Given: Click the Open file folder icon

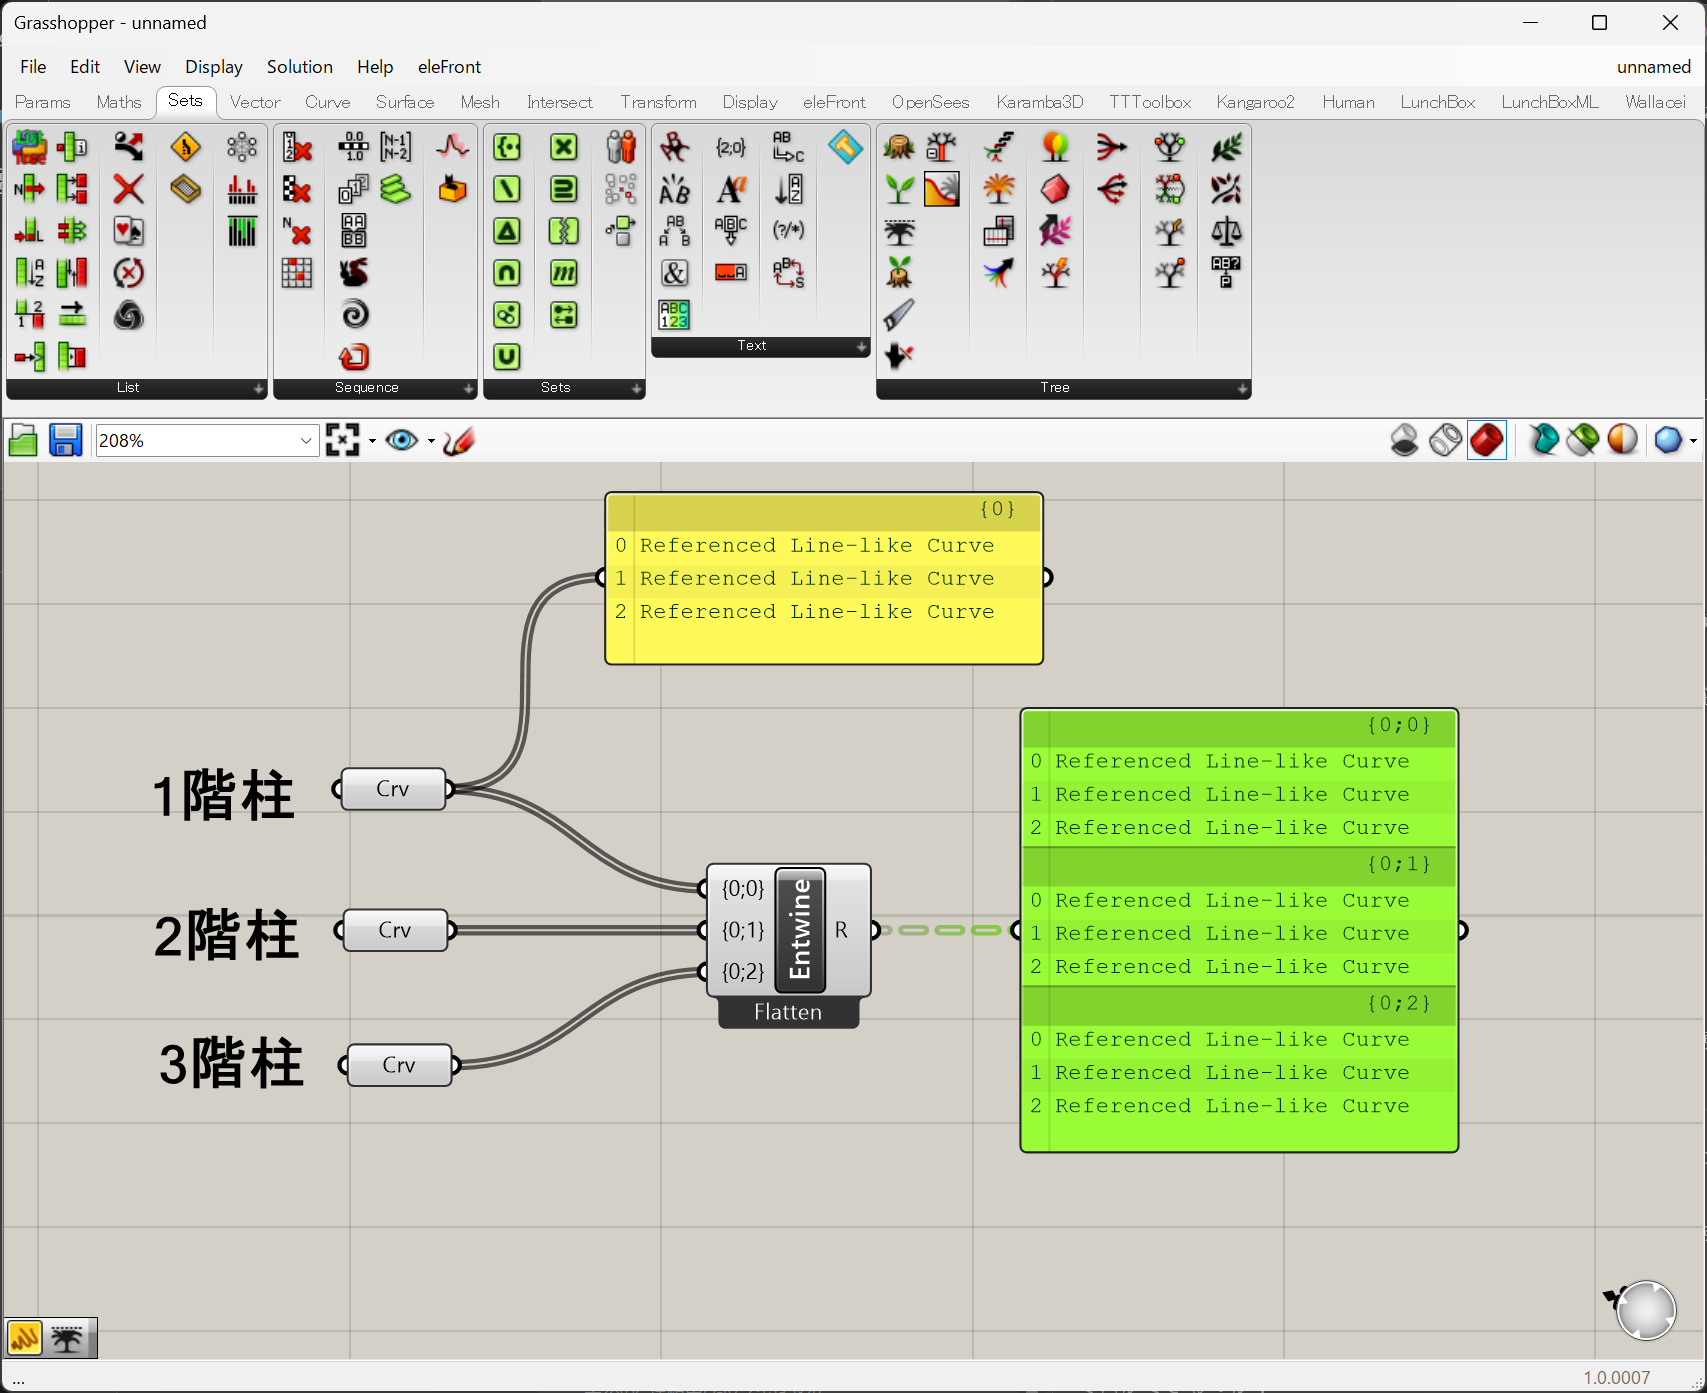Looking at the screenshot, I should [23, 440].
